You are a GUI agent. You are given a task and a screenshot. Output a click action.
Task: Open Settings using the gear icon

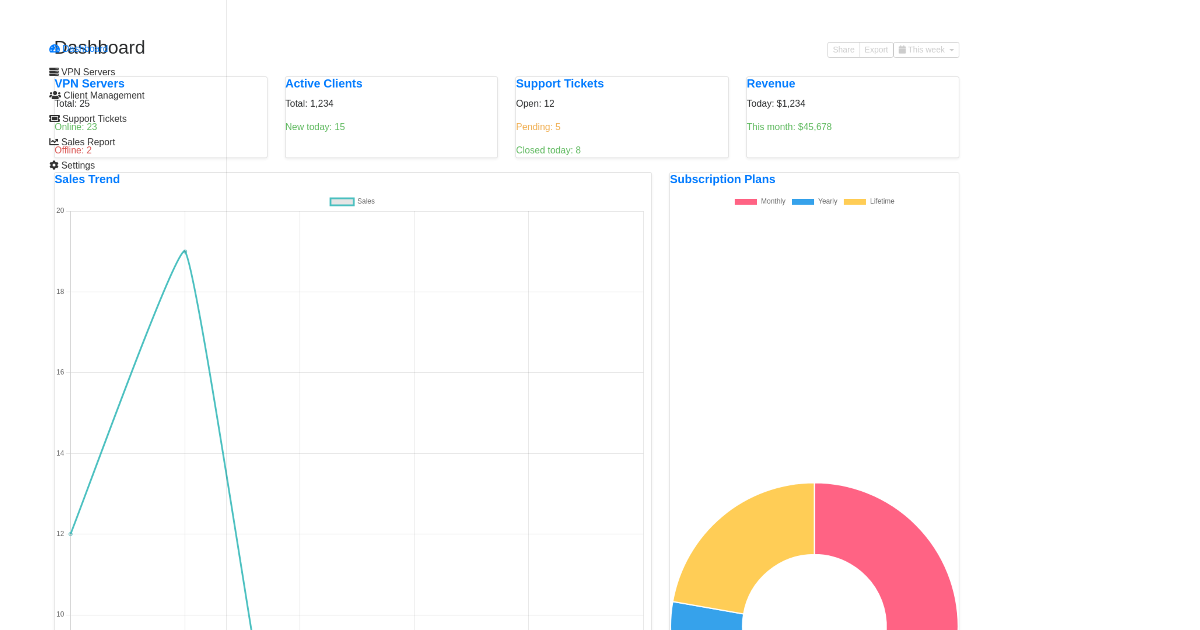(54, 165)
